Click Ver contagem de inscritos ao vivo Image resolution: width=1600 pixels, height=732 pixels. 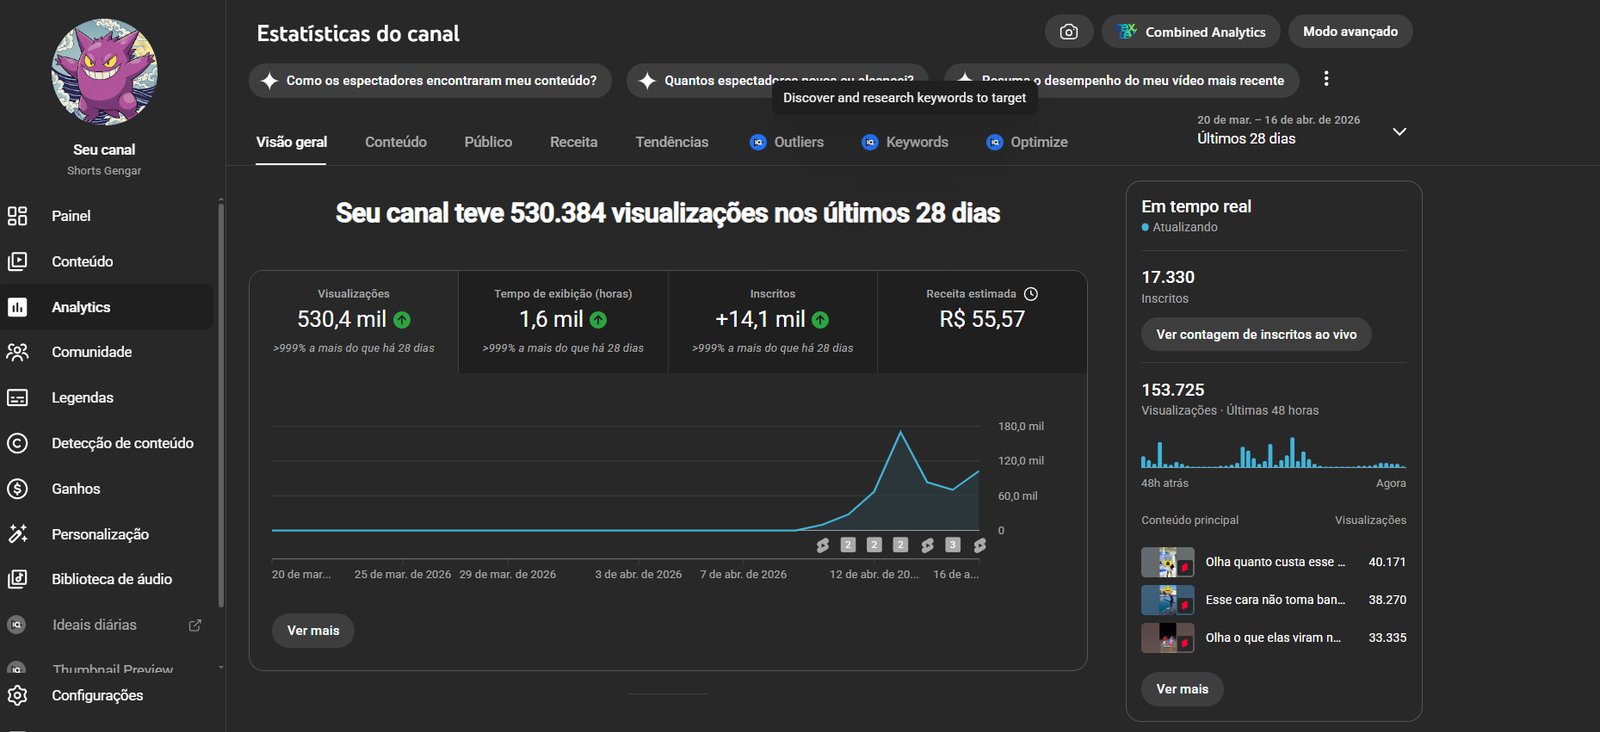pyautogui.click(x=1256, y=334)
